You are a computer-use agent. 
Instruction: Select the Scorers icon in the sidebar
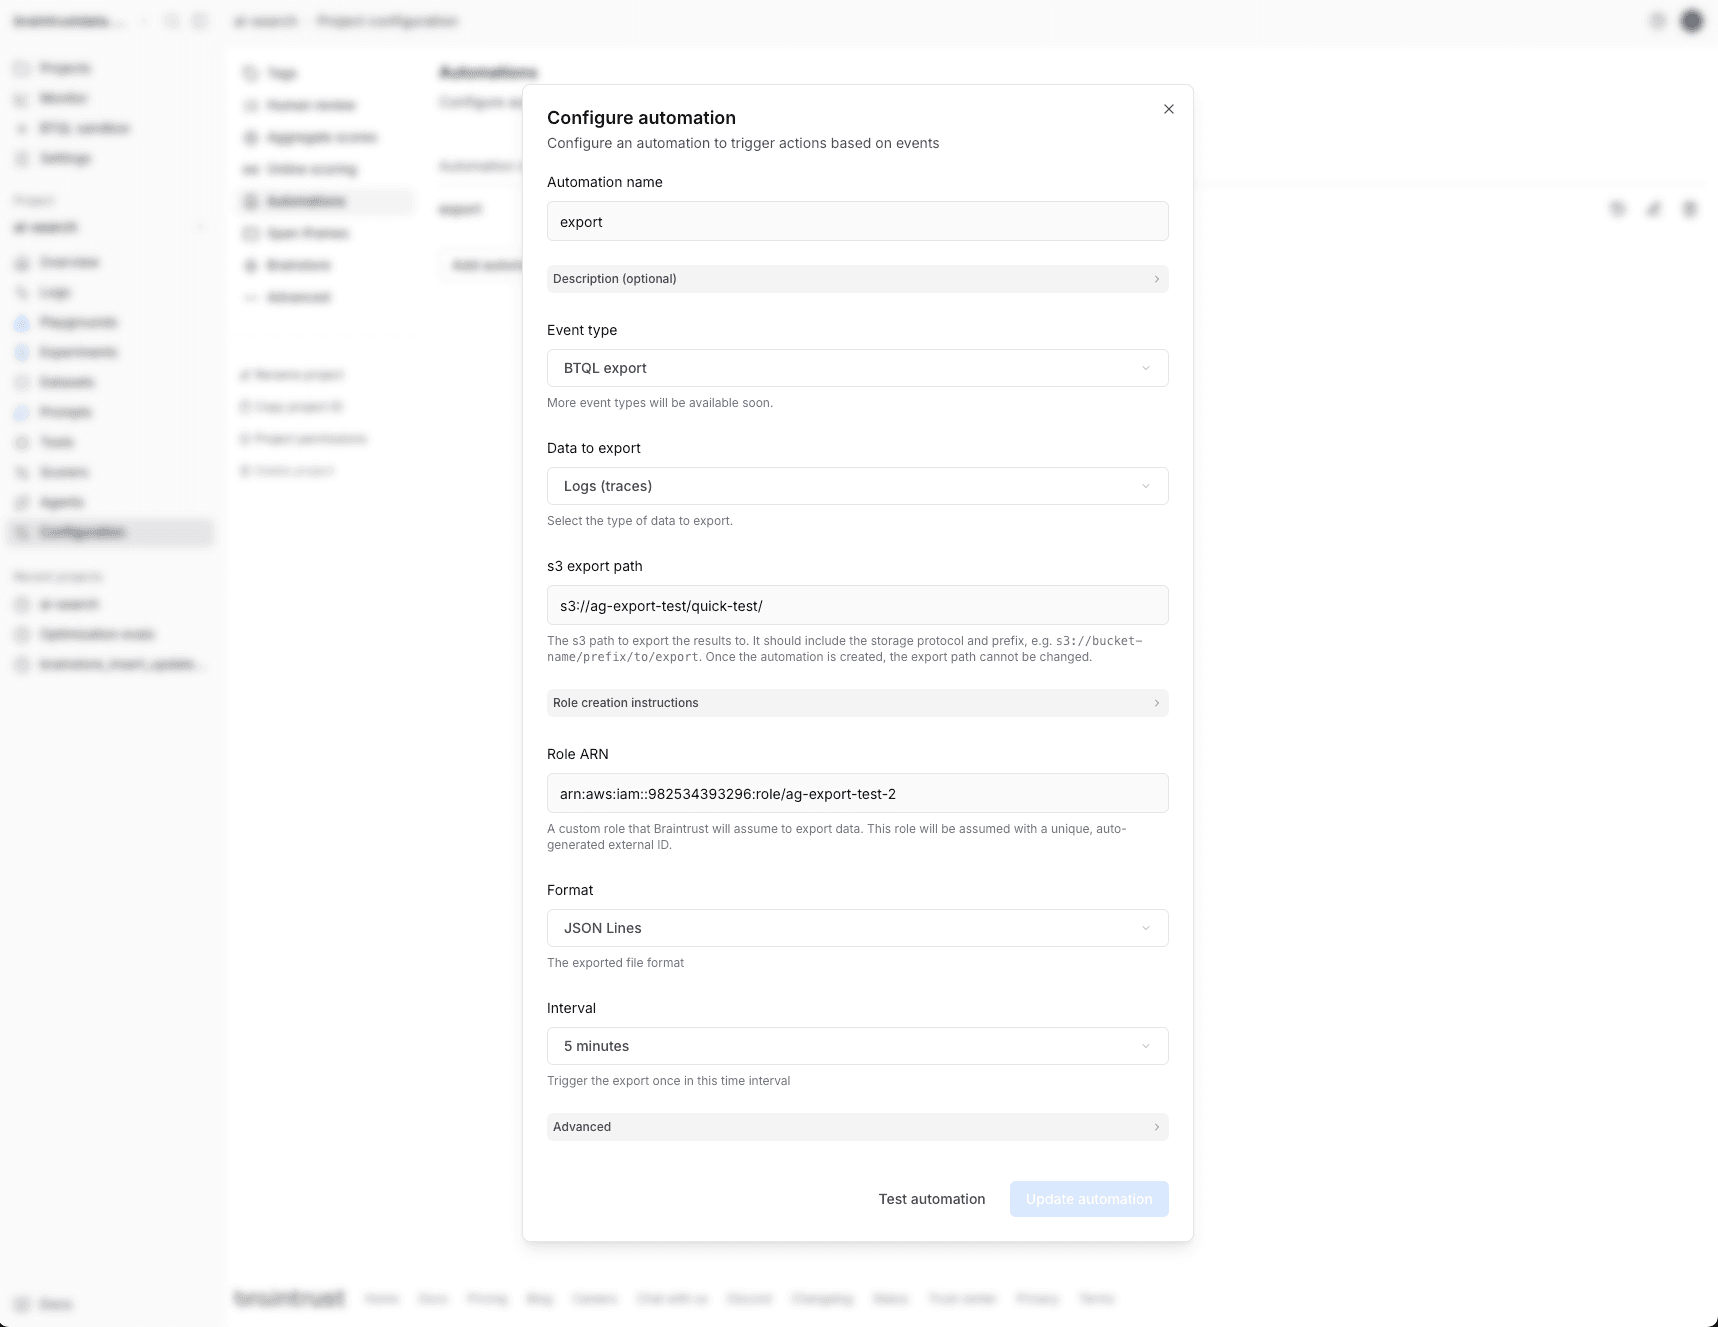[22, 472]
